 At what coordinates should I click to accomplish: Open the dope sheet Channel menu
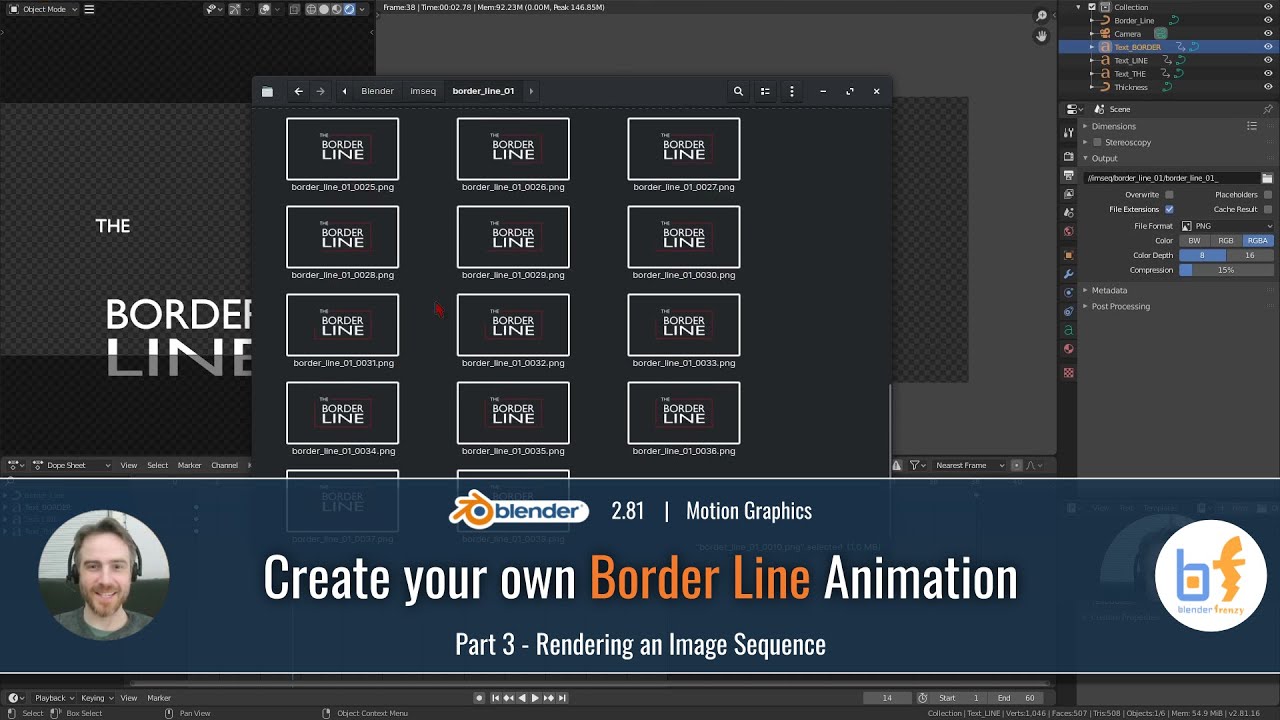[225, 465]
